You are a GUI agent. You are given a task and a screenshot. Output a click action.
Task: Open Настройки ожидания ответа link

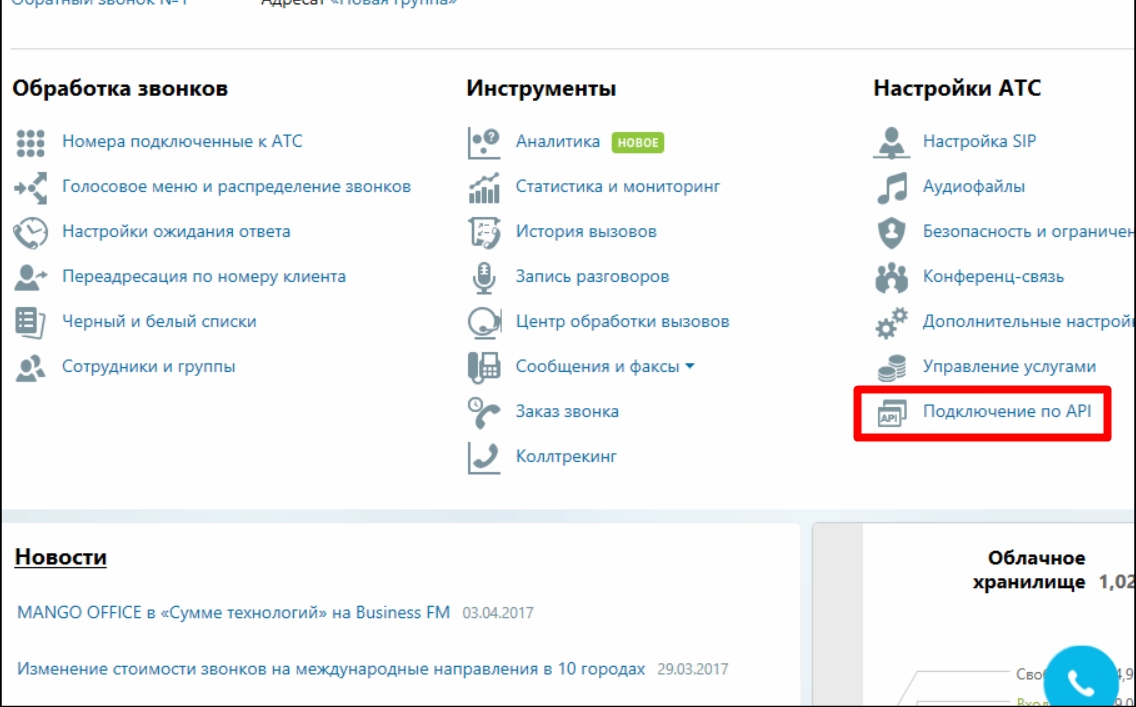pyautogui.click(x=176, y=232)
